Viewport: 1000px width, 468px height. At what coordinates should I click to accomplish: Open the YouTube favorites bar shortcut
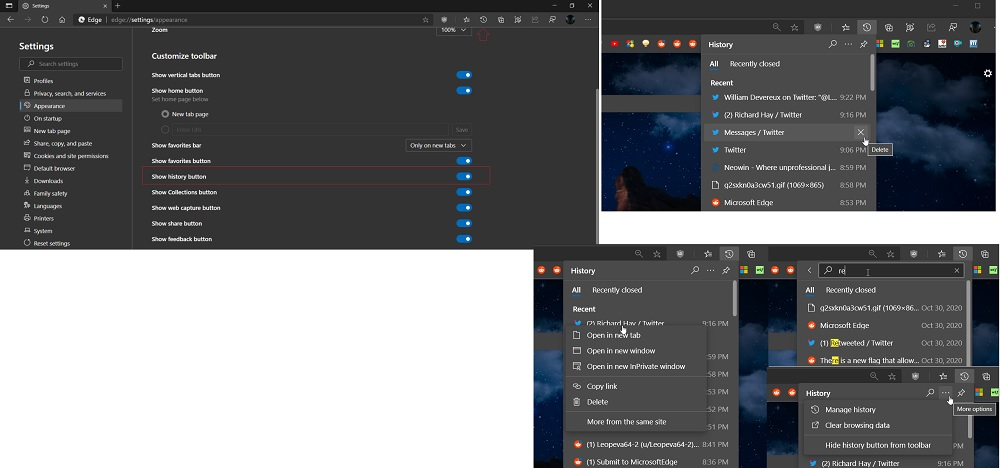coord(614,44)
